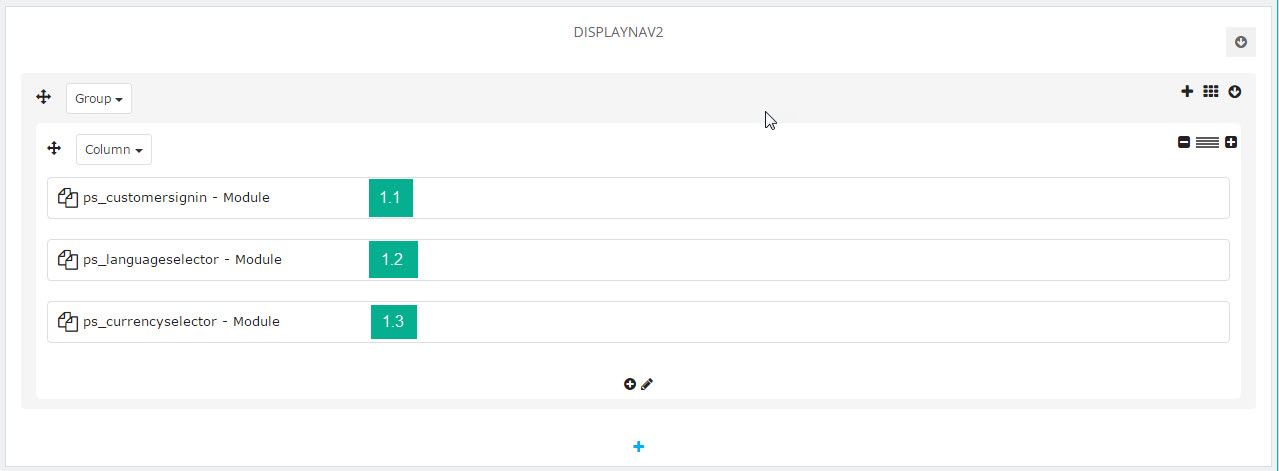Click the Group move handle icon

43,97
